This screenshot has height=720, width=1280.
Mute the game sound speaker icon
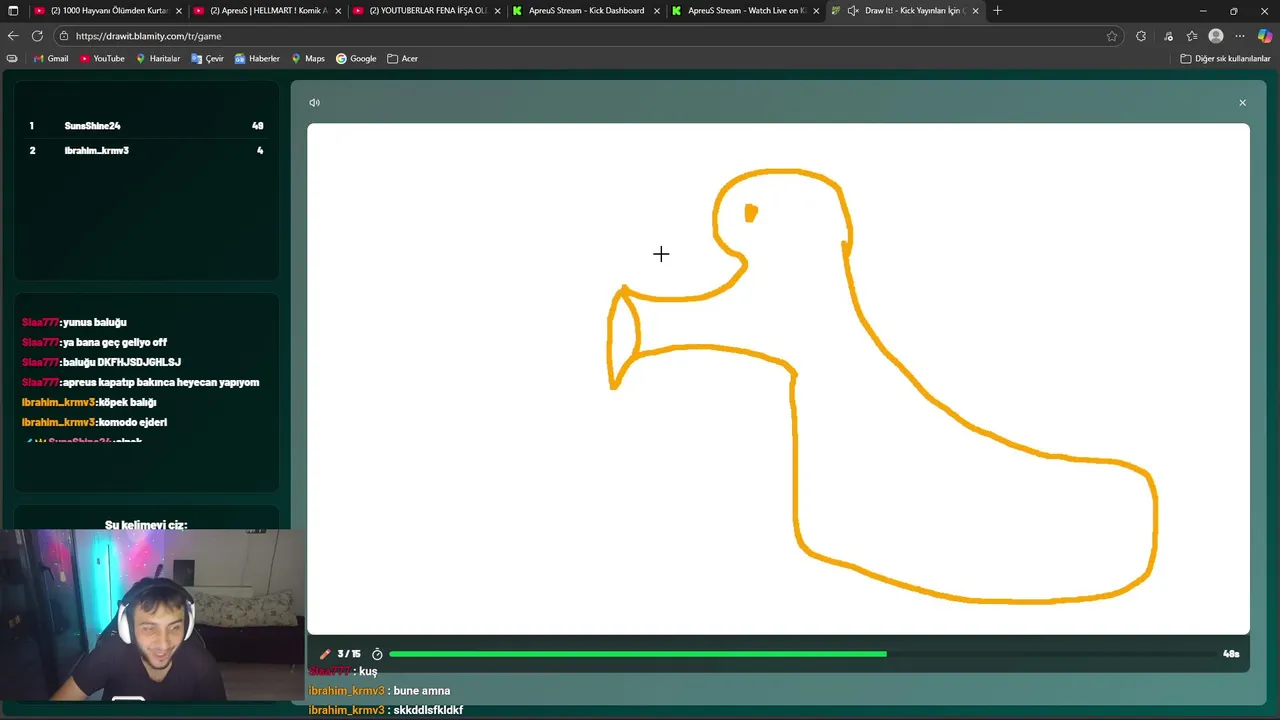point(314,102)
